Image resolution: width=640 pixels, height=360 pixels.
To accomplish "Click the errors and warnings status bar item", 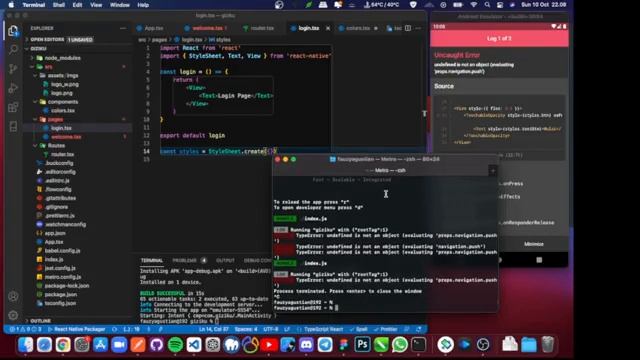I will click(25, 329).
